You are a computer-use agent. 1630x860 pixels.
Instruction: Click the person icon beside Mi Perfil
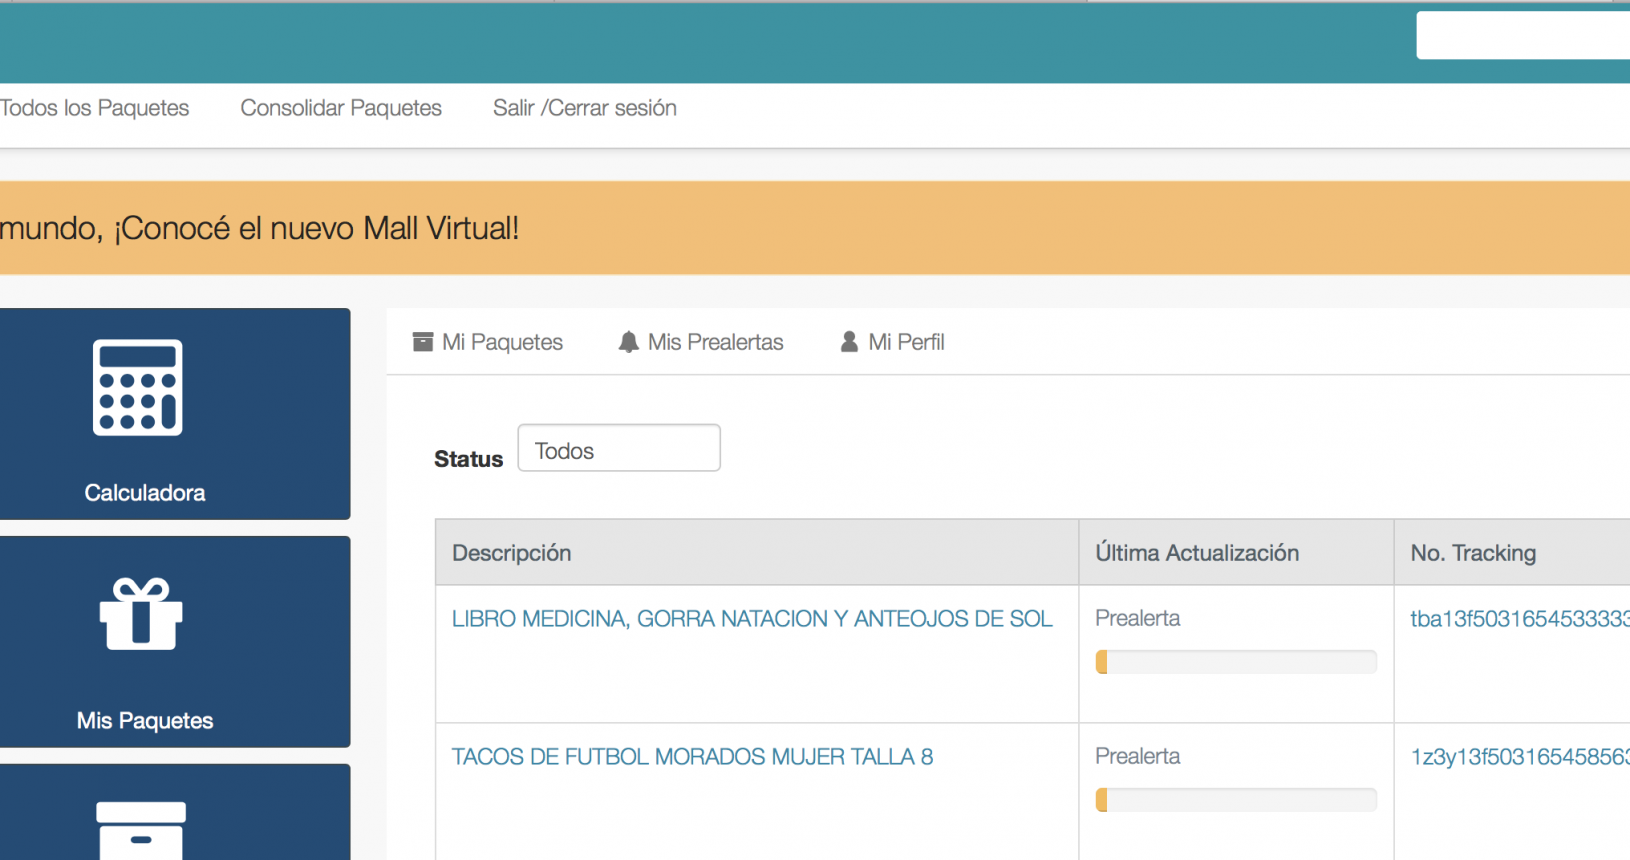[x=849, y=342]
